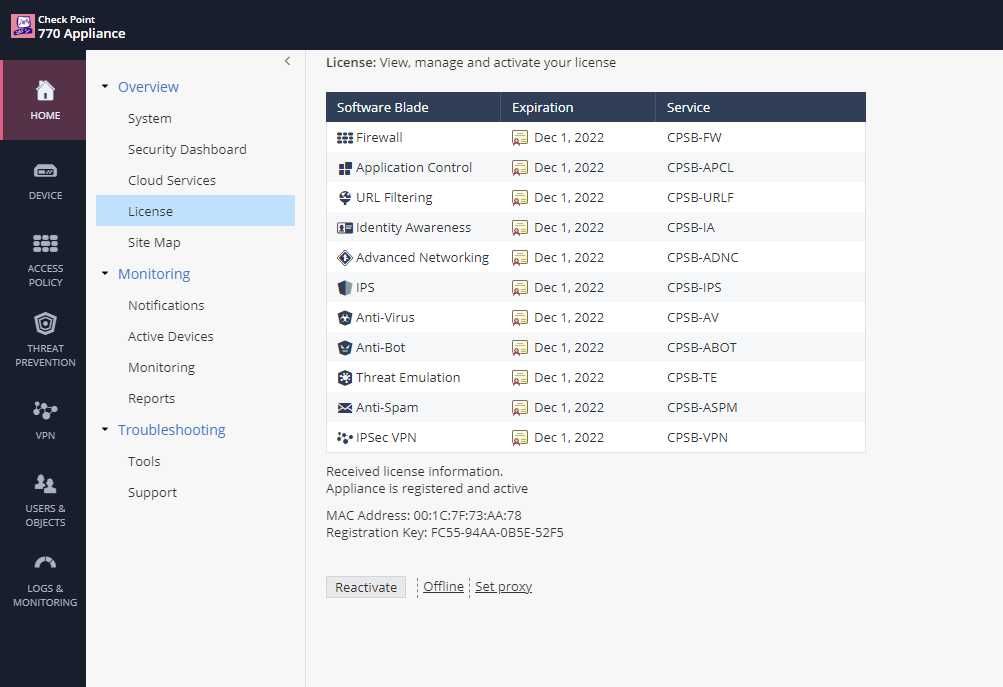Collapse the navigation side panel
Viewport: 1003px width, 687px height.
[x=287, y=61]
